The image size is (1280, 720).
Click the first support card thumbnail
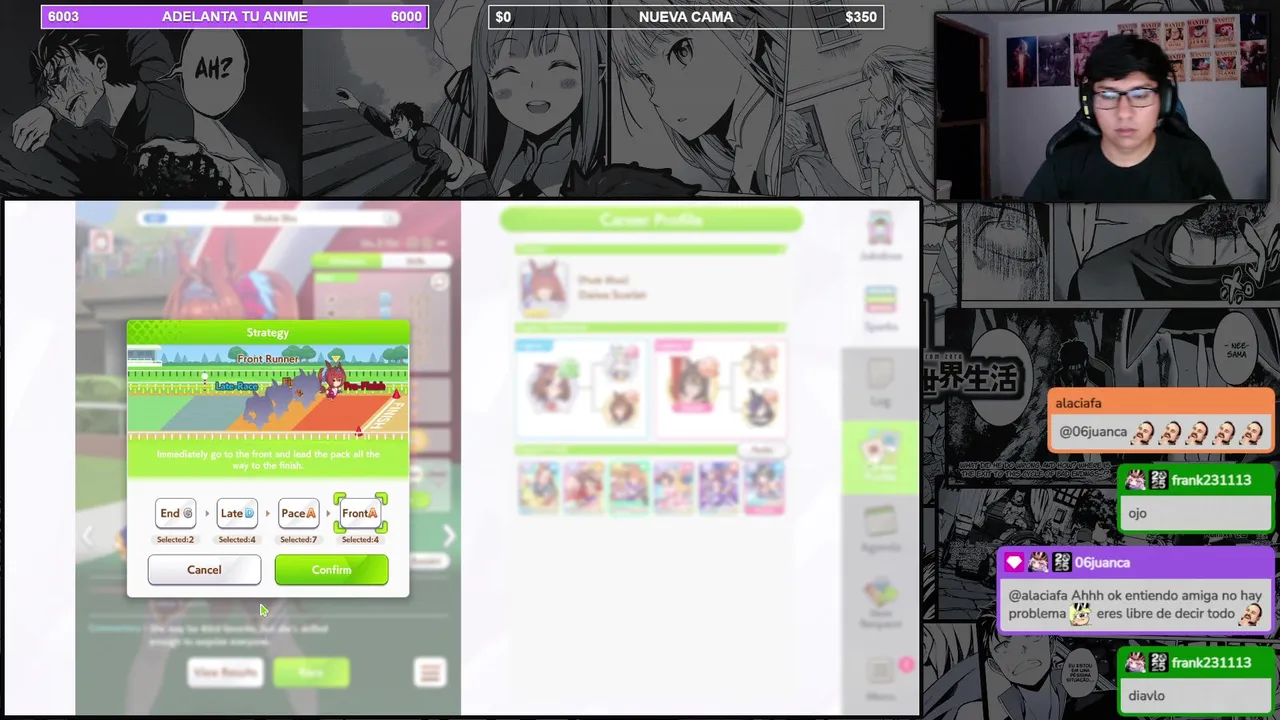pos(539,486)
